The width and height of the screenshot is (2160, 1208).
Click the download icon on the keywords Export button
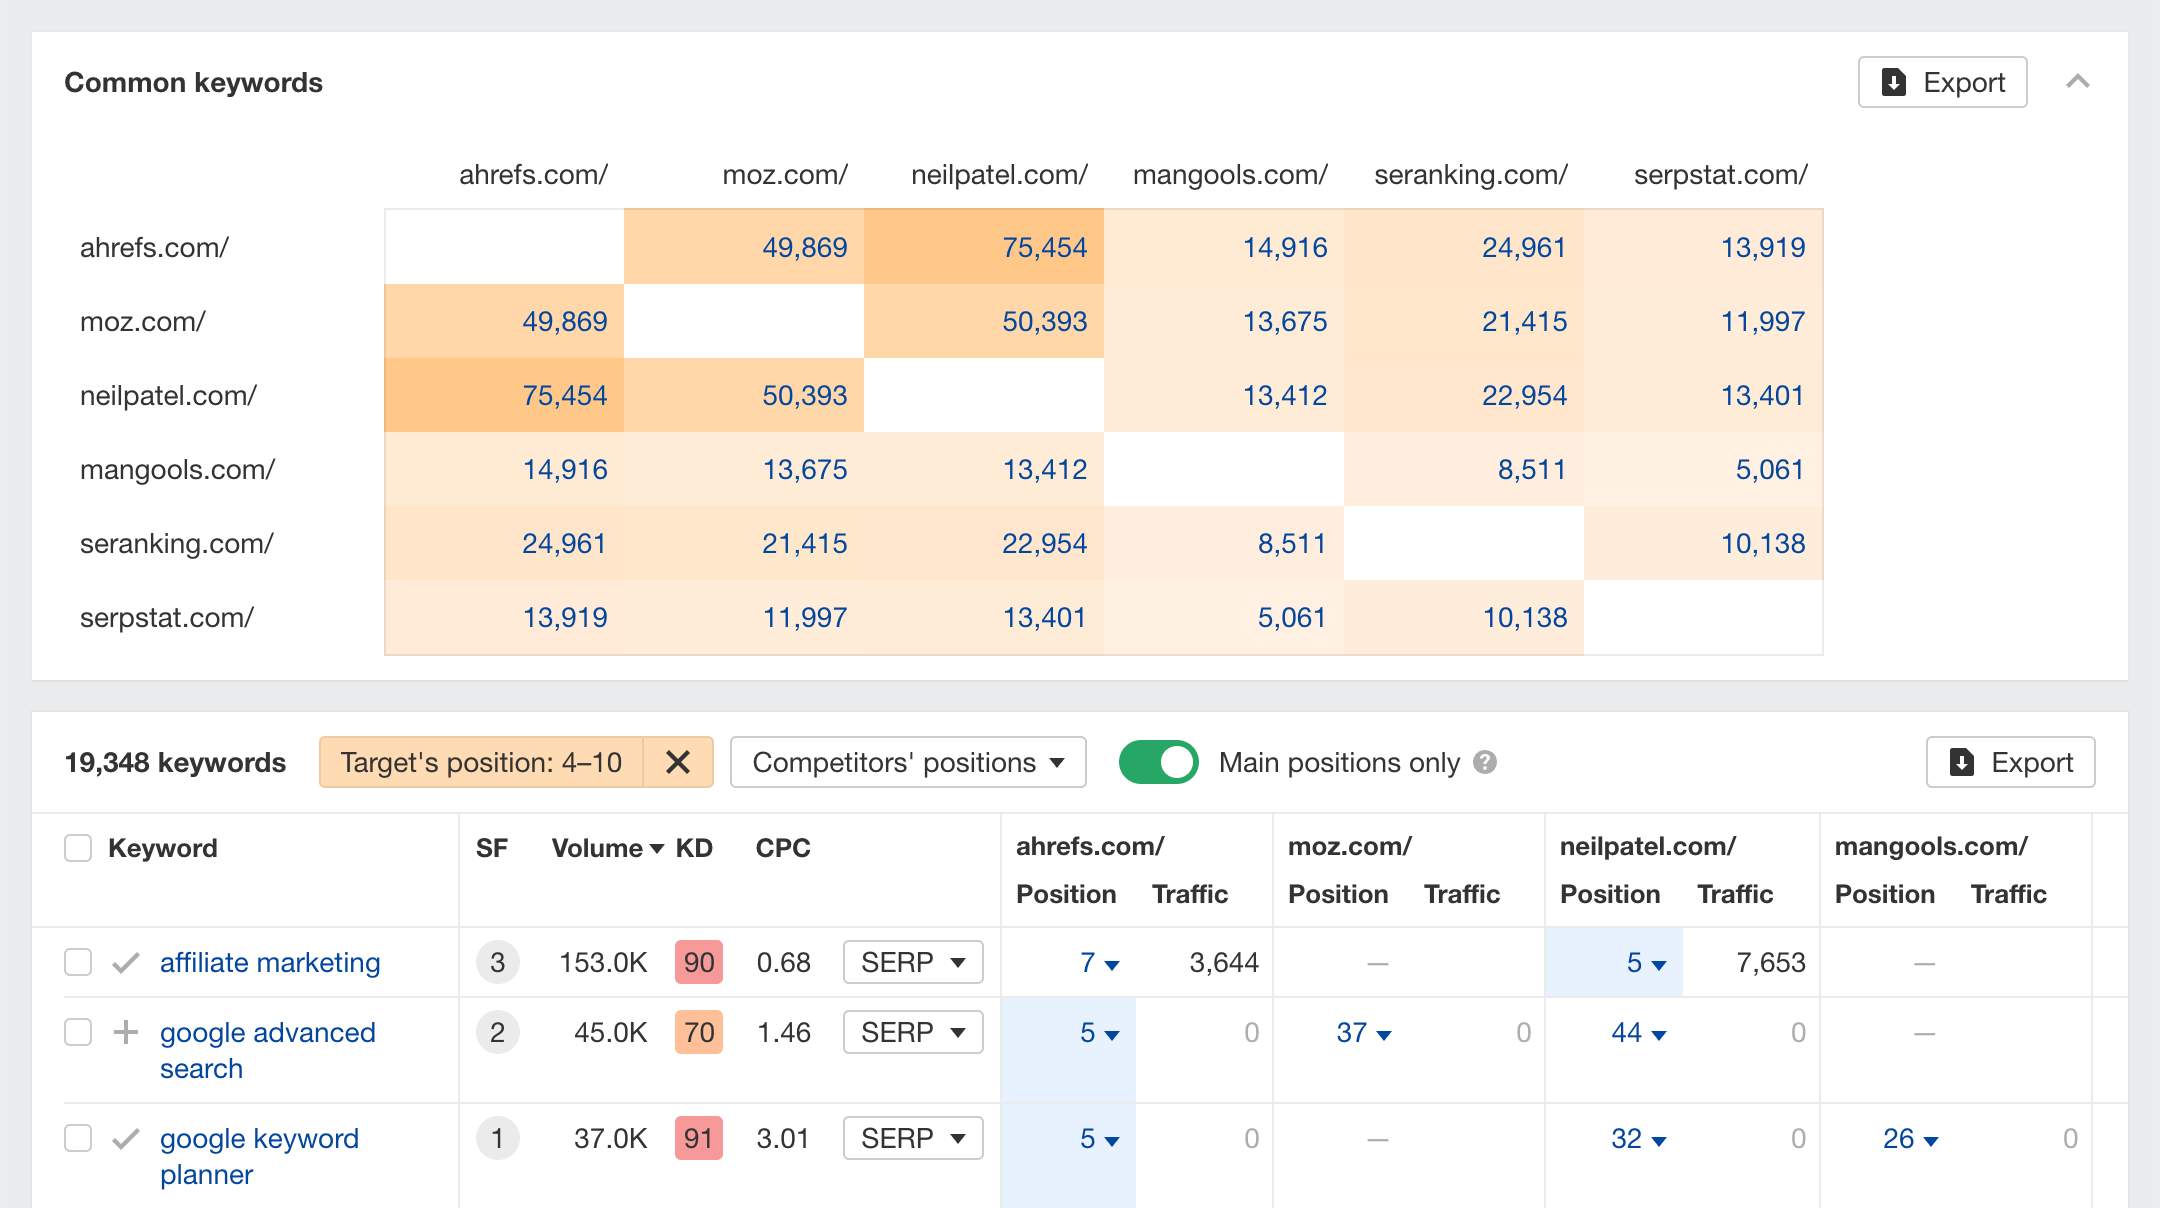1962,762
